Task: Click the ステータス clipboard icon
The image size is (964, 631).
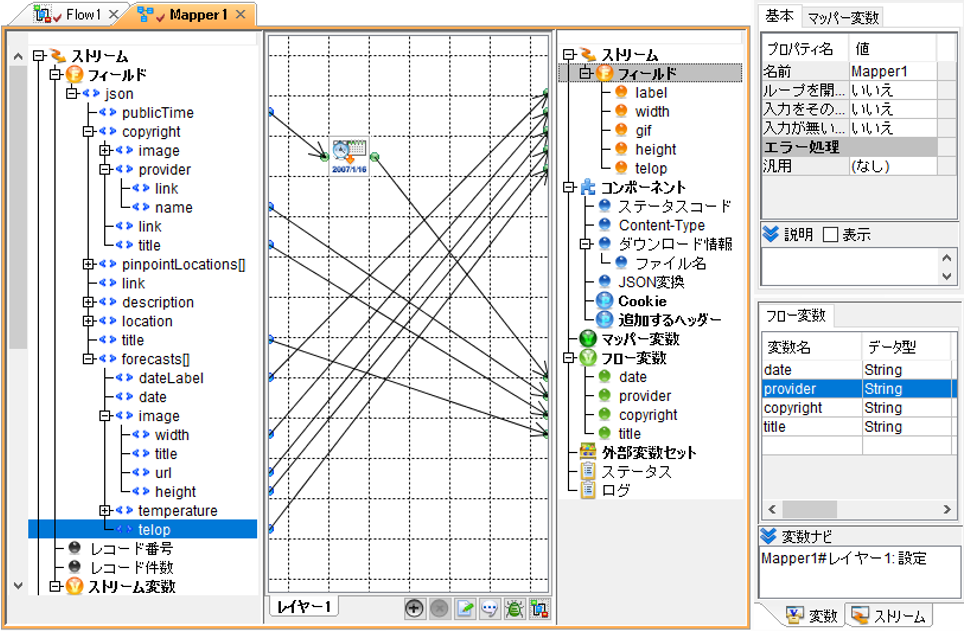Action: tap(588, 471)
